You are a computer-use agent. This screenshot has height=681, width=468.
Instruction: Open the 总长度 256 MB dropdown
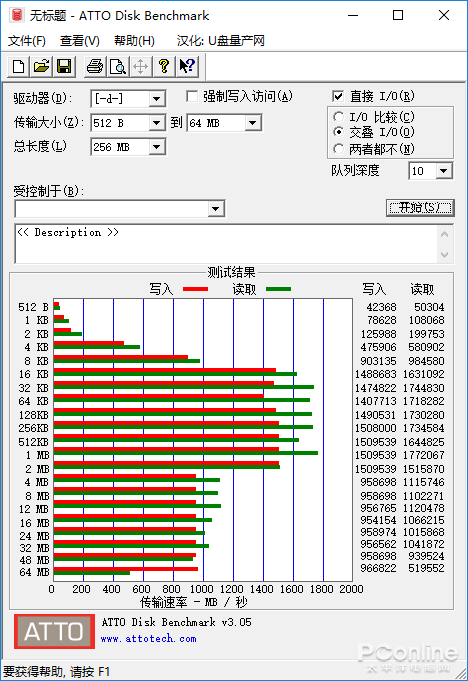coord(157,147)
